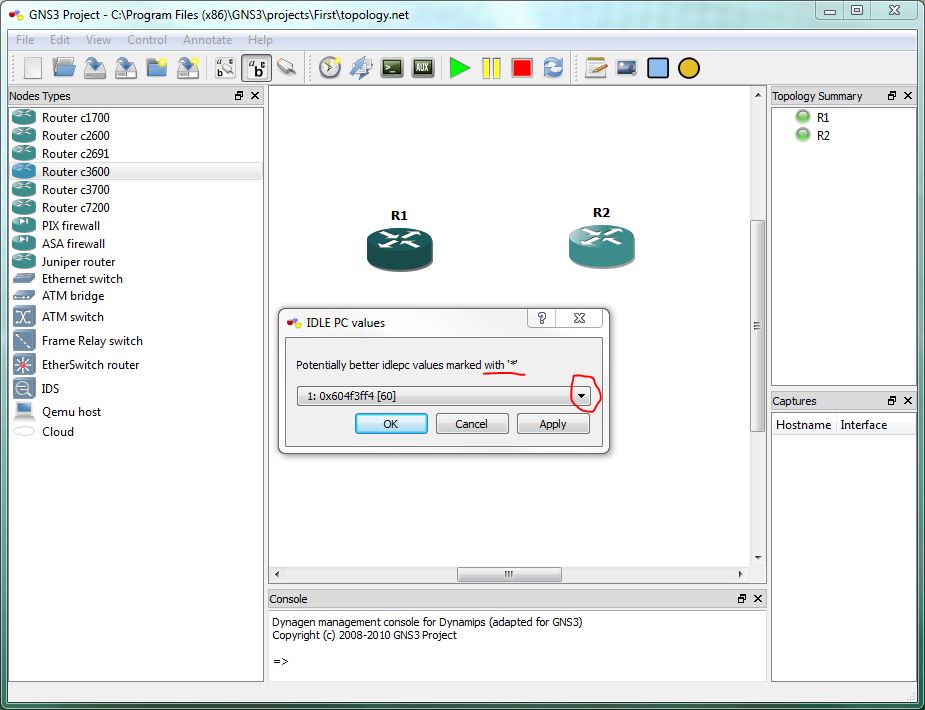Close the Captures panel
This screenshot has height=710, width=925.
point(908,400)
